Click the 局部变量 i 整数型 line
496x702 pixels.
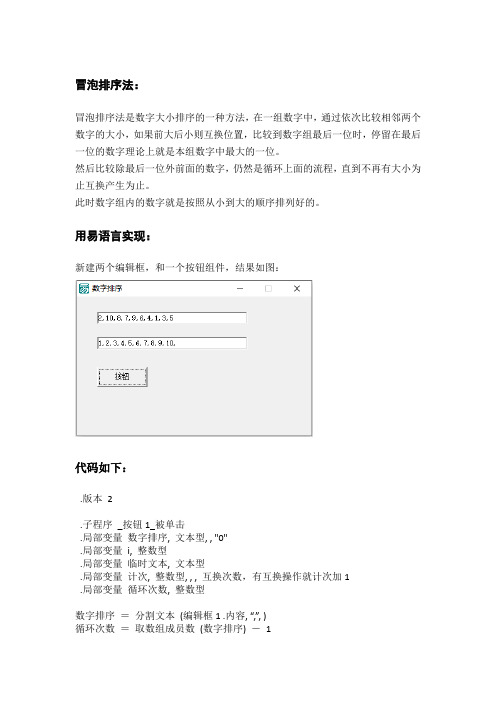pos(124,550)
